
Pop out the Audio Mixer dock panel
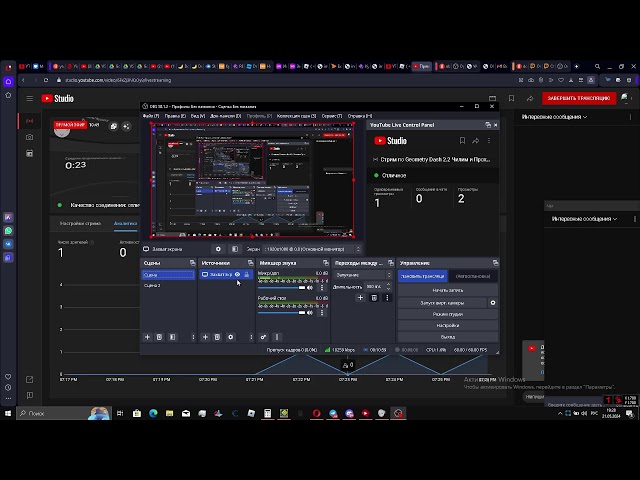click(325, 263)
